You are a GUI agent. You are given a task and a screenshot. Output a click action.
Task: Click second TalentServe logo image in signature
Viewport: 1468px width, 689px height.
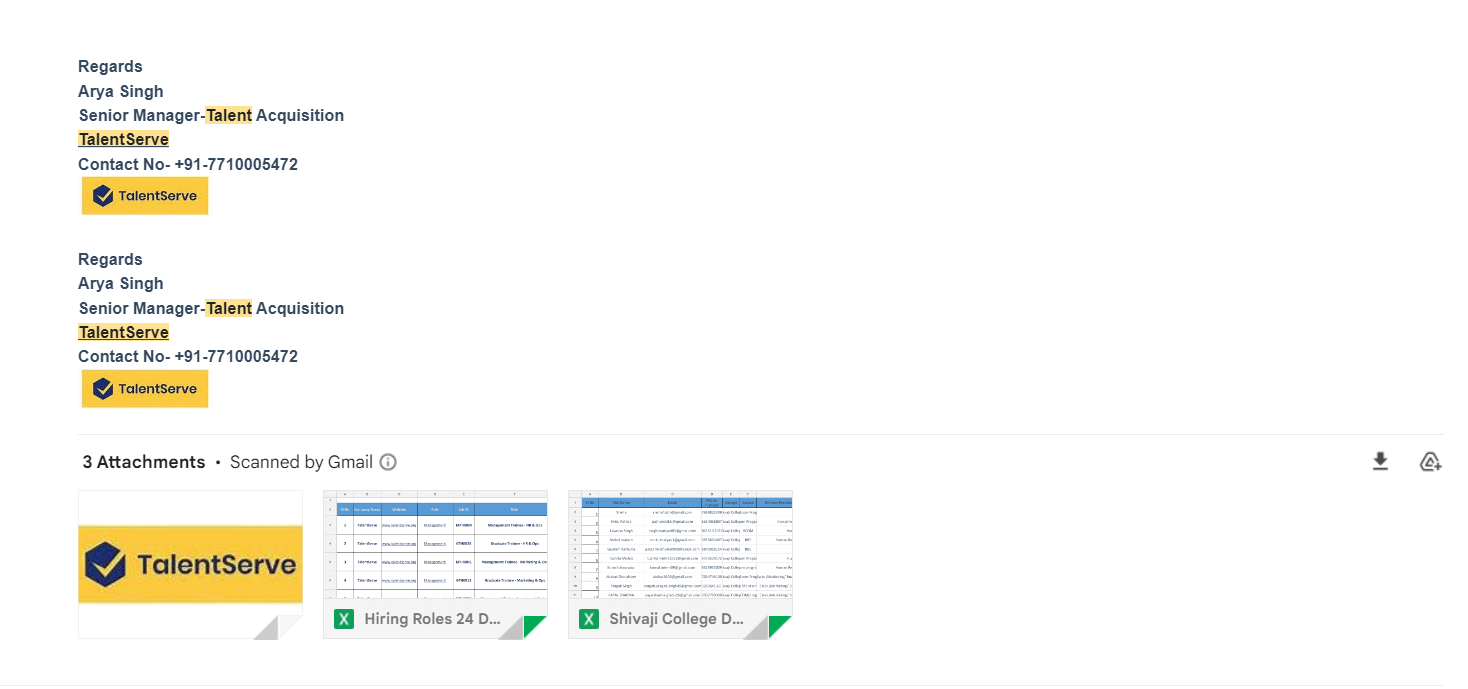[145, 388]
